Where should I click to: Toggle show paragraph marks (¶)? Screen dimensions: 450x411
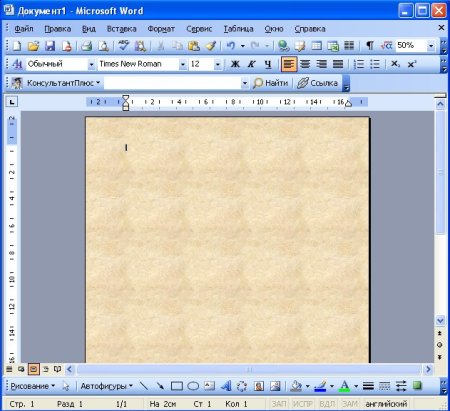(x=370, y=46)
